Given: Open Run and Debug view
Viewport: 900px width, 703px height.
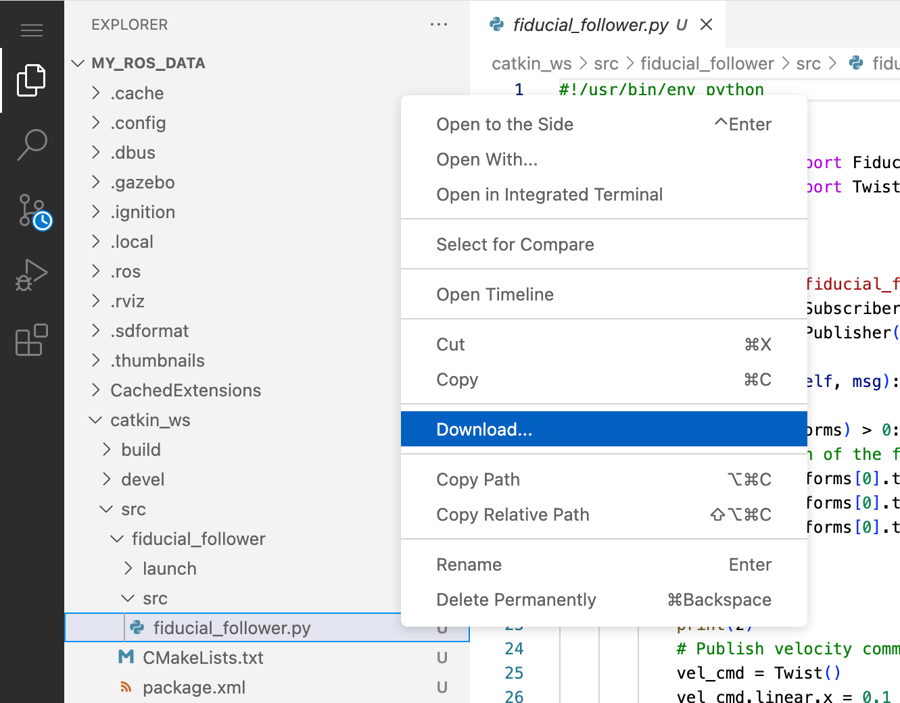Looking at the screenshot, I should click(32, 275).
